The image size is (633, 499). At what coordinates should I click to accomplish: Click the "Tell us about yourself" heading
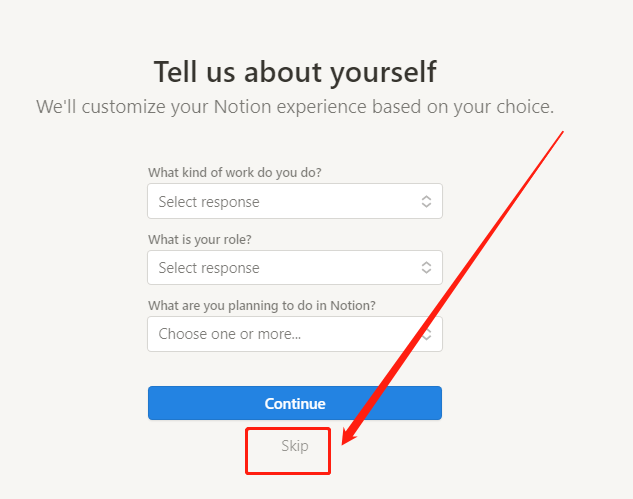coord(295,72)
